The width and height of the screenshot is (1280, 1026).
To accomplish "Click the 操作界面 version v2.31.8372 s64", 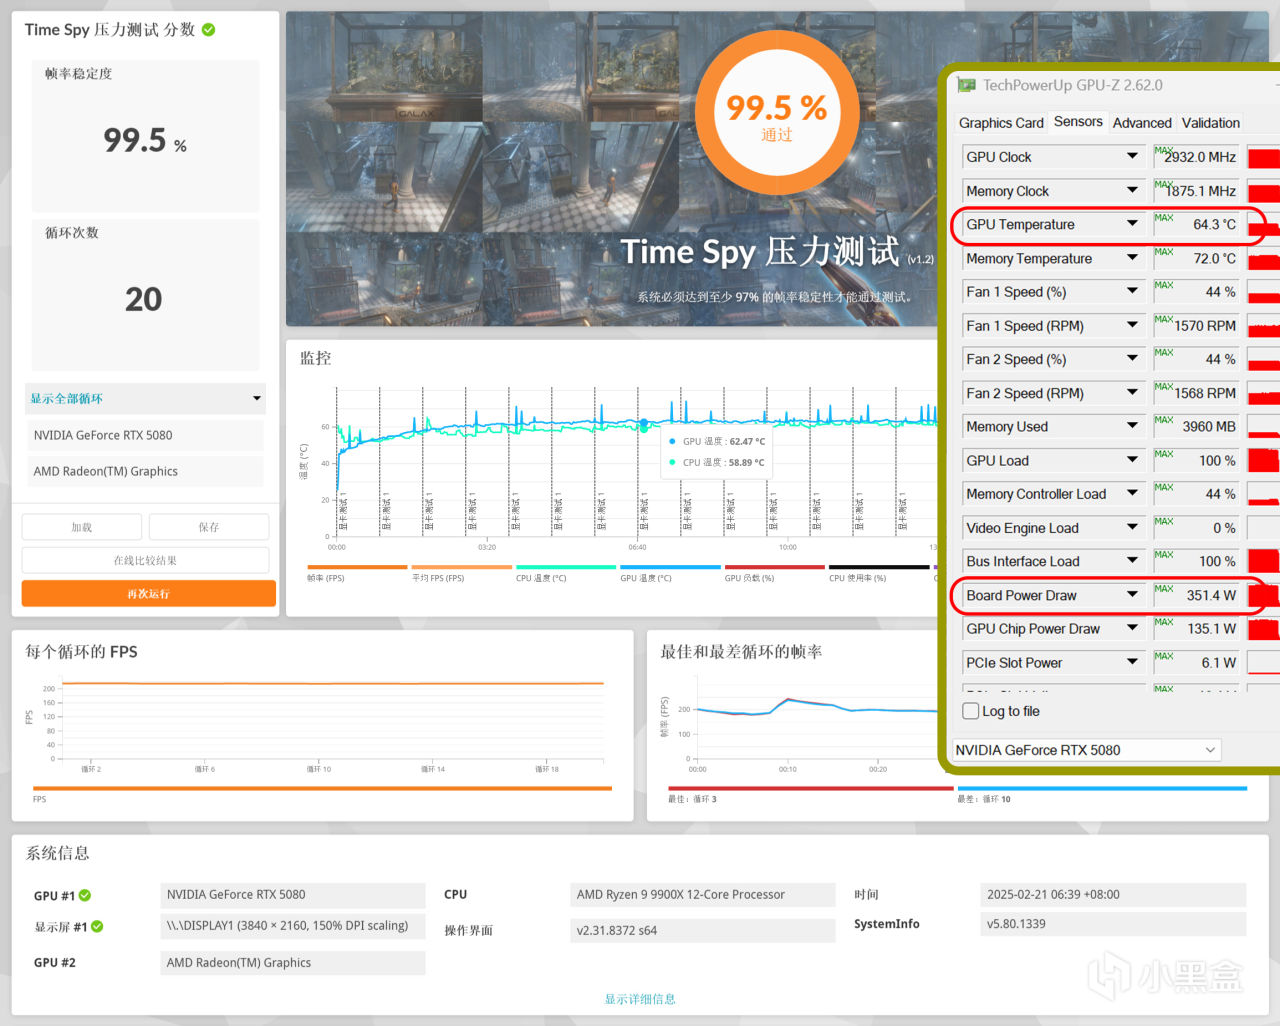I will click(x=703, y=930).
